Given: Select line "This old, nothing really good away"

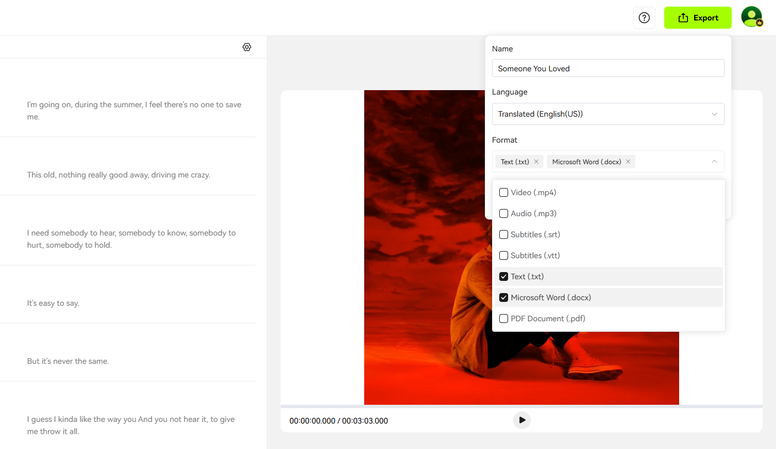Looking at the screenshot, I should (x=119, y=175).
